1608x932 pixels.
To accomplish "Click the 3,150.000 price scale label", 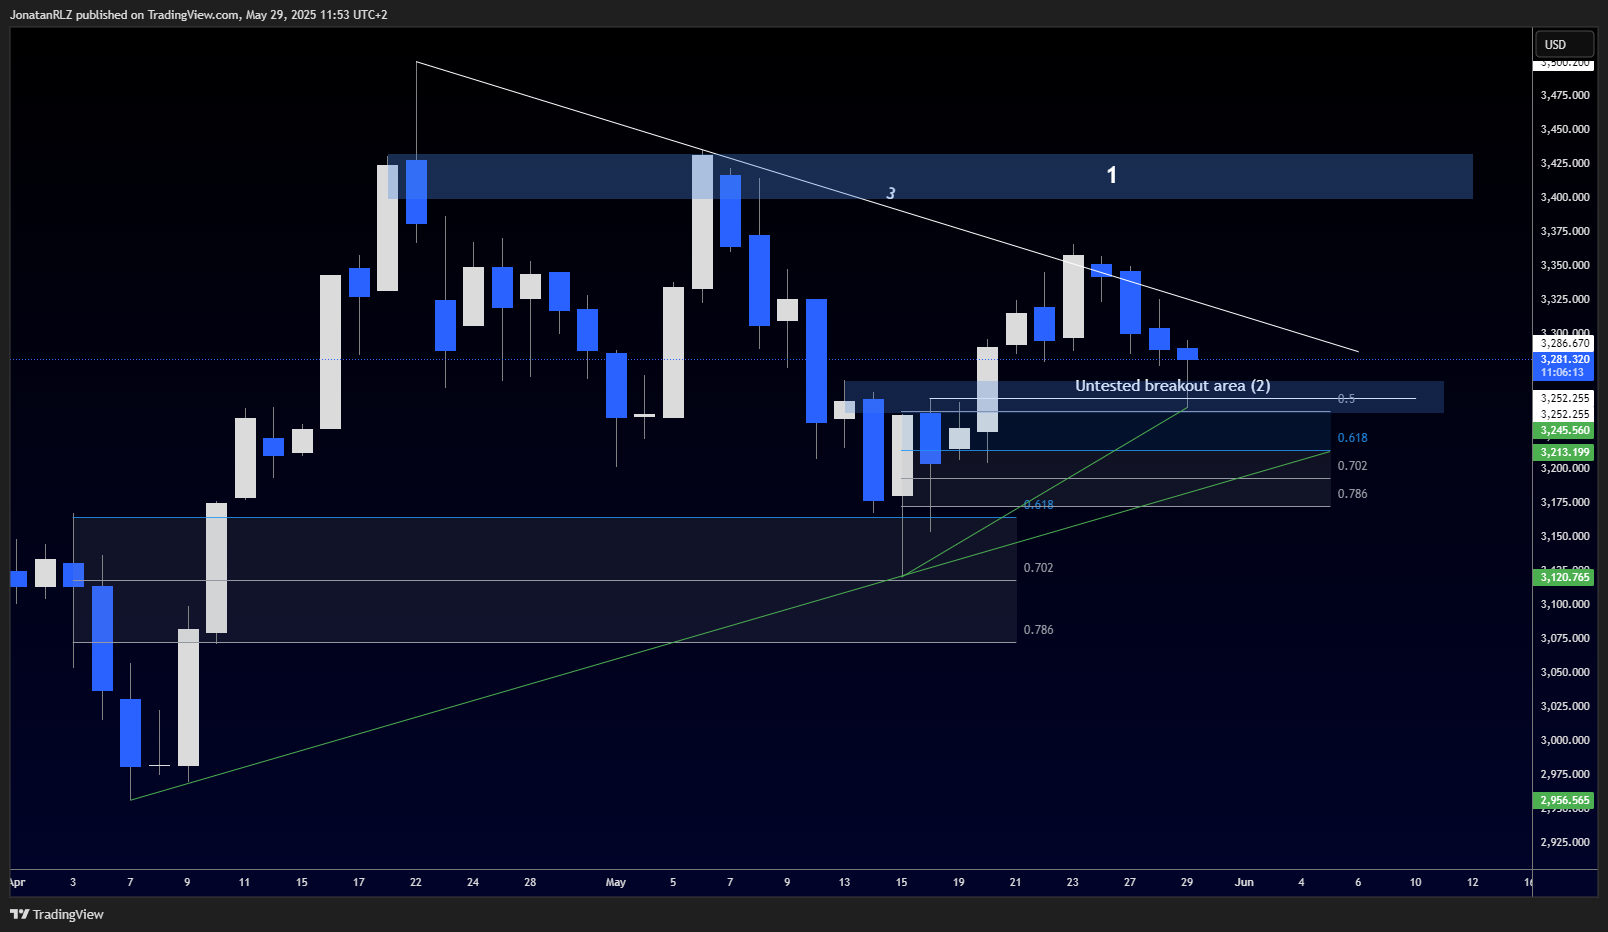I will point(1565,536).
